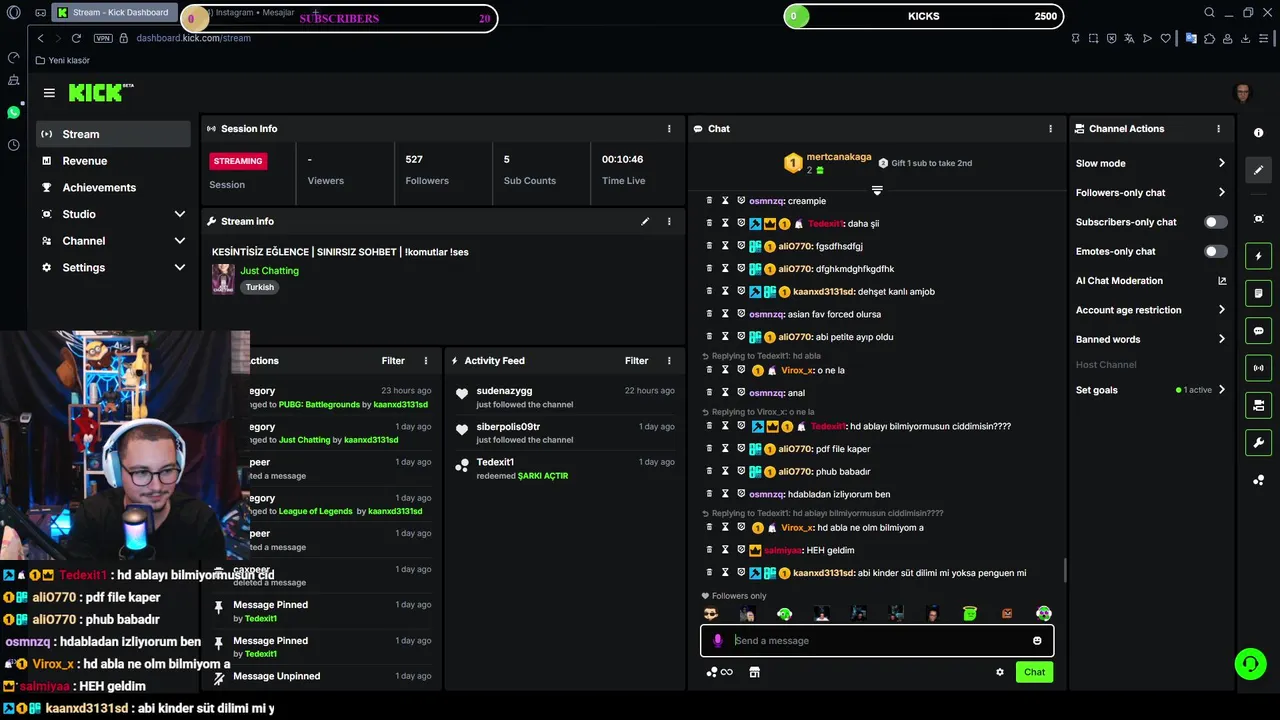Send message with green Chat button
The width and height of the screenshot is (1280, 720).
[x=1034, y=672]
